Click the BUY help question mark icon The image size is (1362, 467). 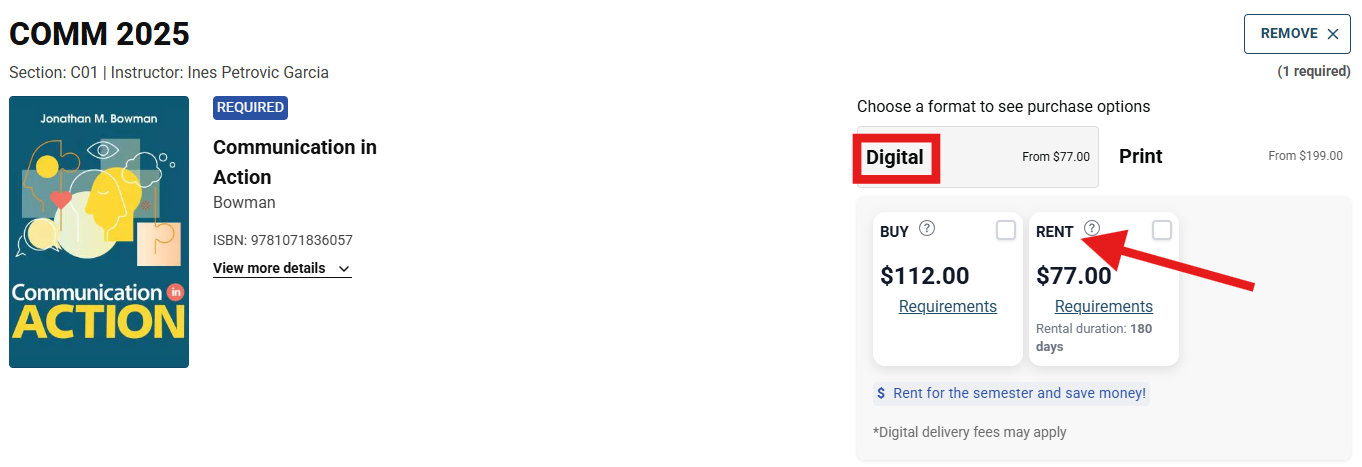927,228
